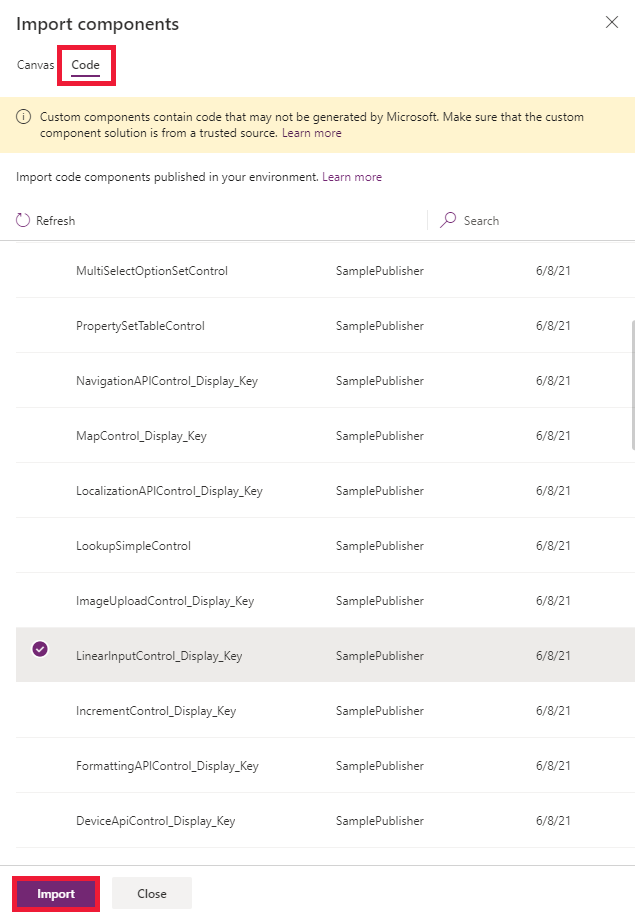Select ImageUploadControl_Display_Key row
This screenshot has width=635, height=921.
[x=165, y=601]
